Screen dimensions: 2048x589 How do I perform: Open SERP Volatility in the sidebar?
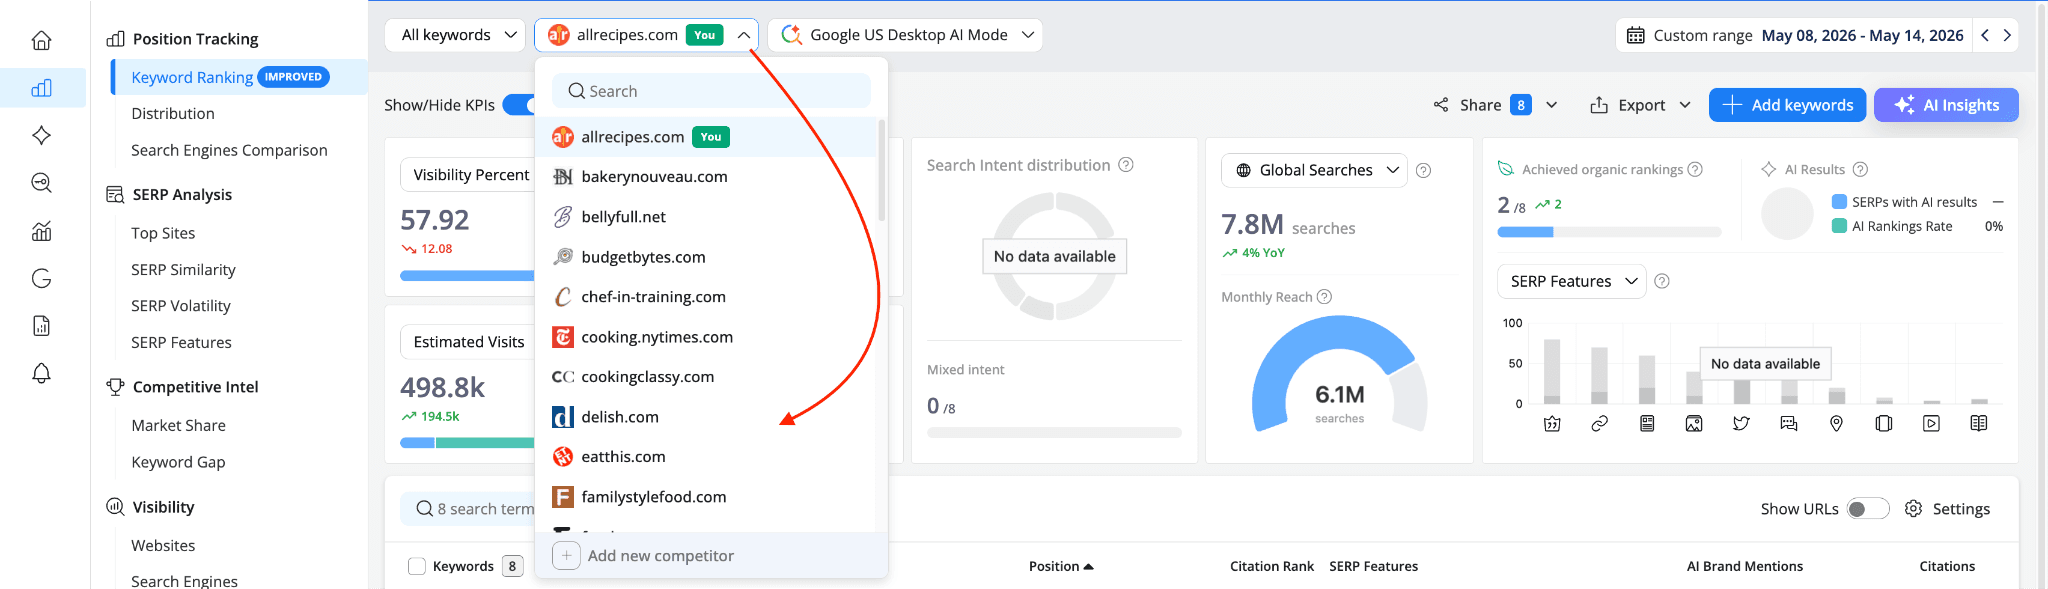[x=181, y=306]
